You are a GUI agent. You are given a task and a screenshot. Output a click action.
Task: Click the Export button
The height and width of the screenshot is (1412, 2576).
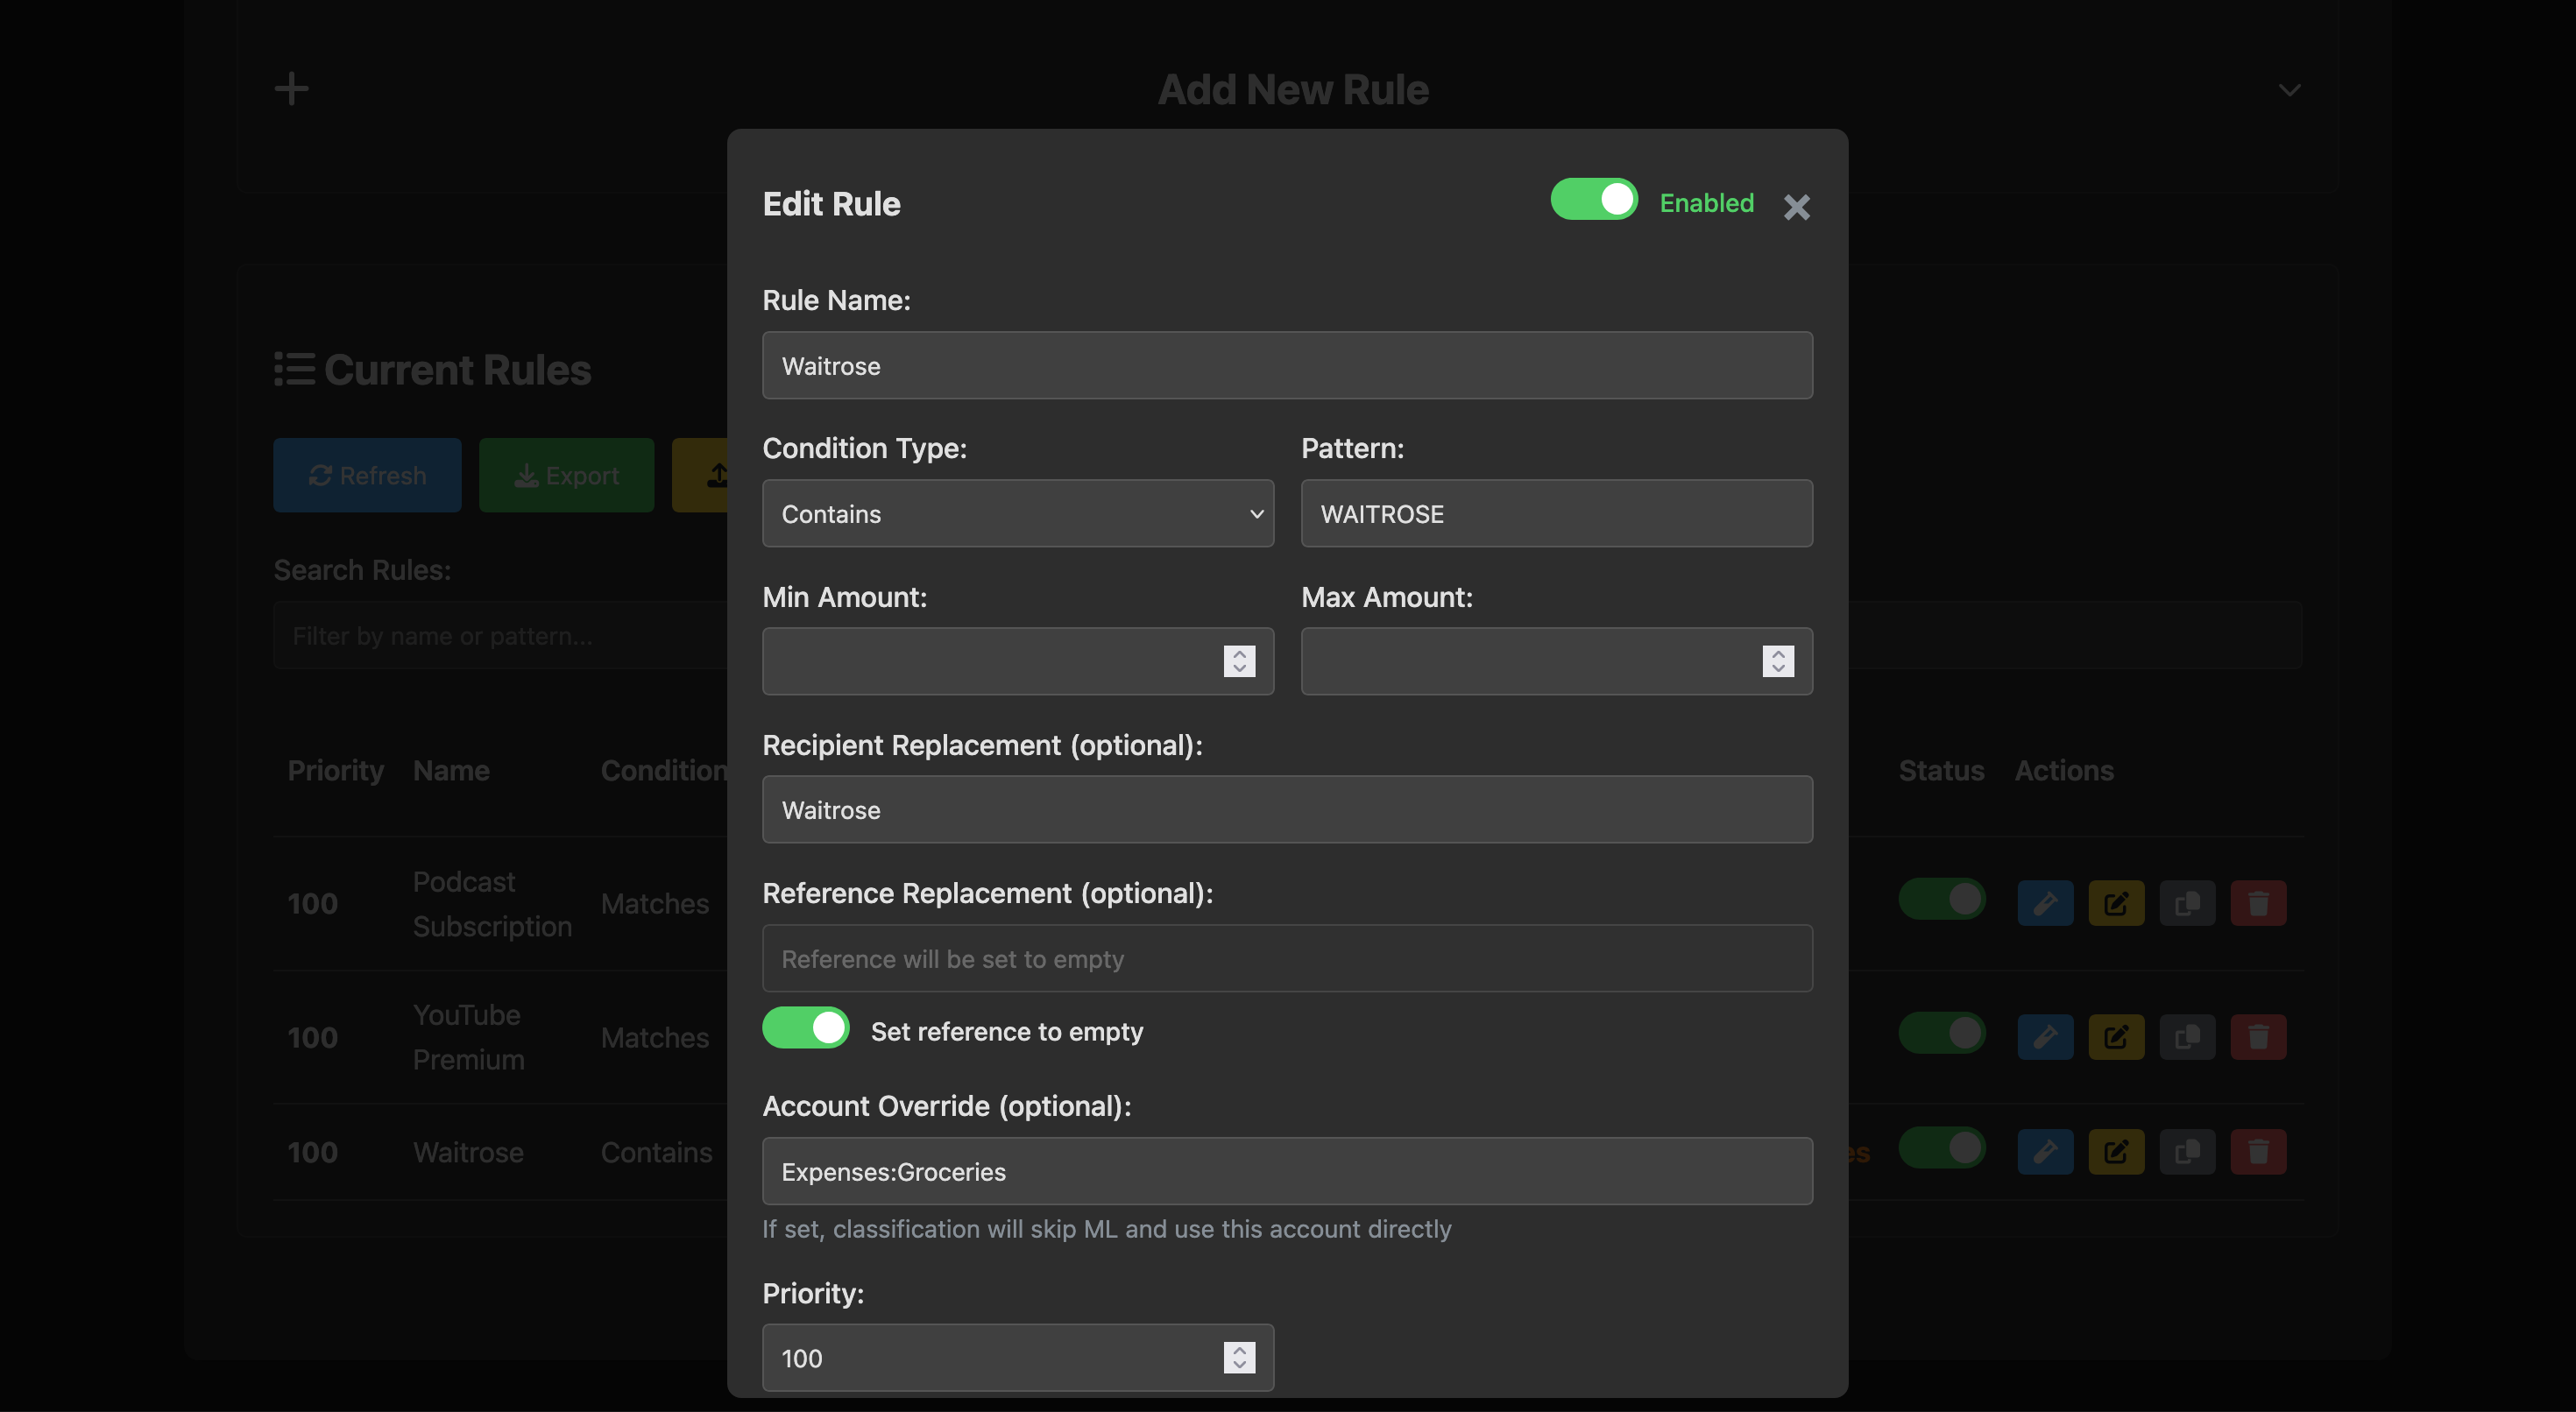pyautogui.click(x=566, y=475)
